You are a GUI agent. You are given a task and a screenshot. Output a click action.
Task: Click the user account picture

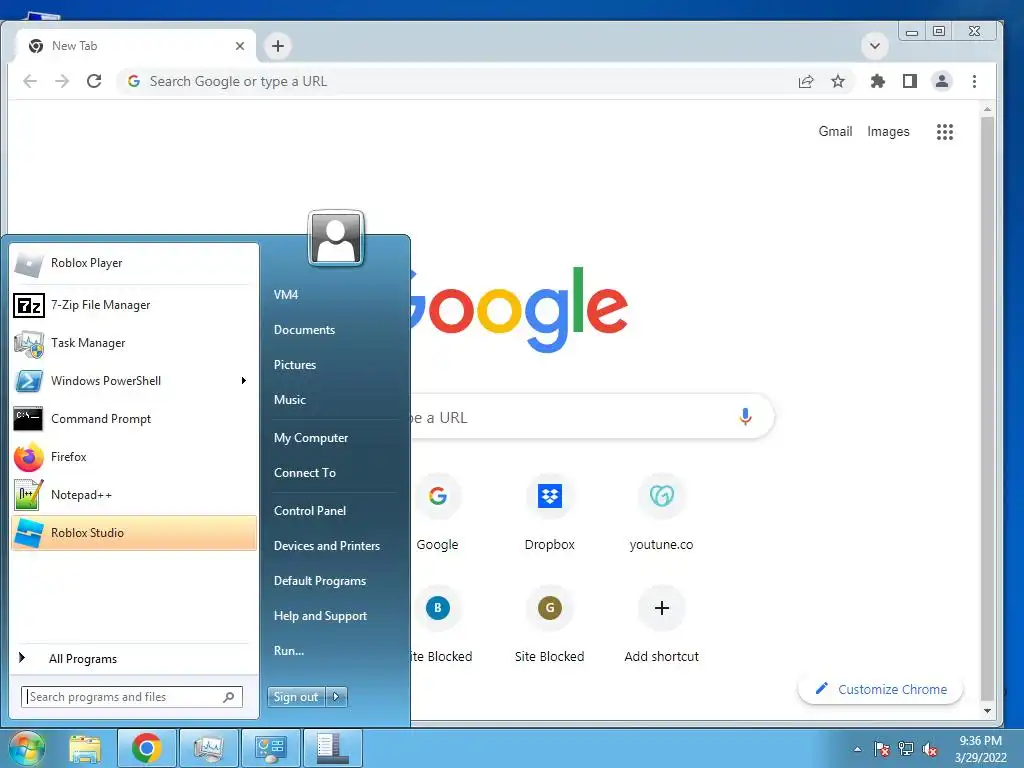pos(336,238)
